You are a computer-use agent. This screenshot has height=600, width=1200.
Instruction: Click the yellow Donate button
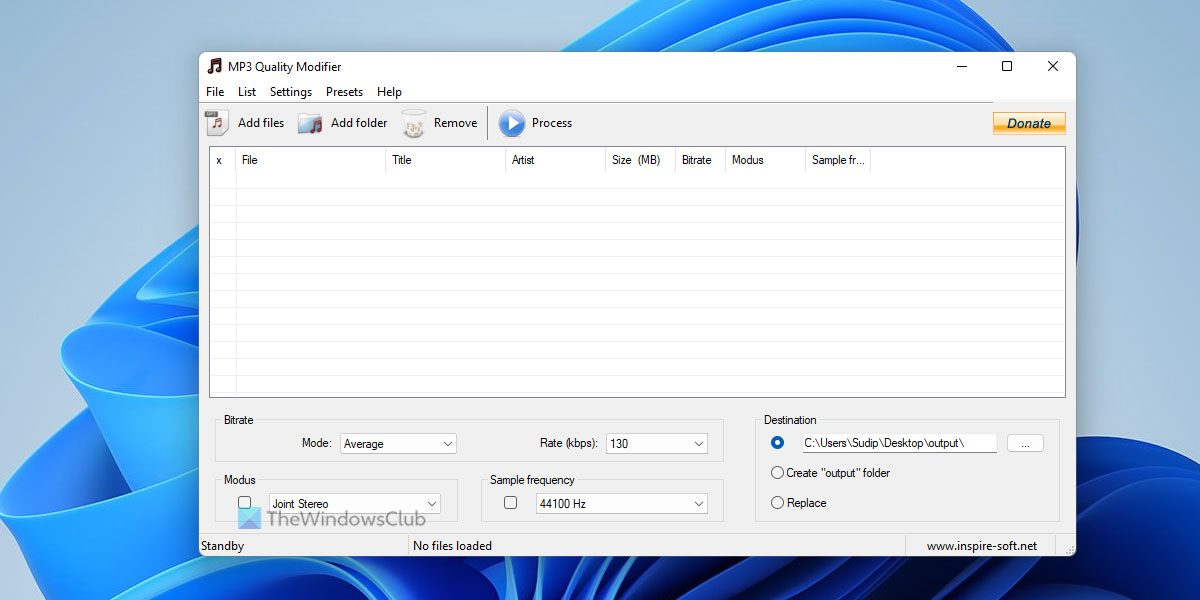click(x=1029, y=123)
